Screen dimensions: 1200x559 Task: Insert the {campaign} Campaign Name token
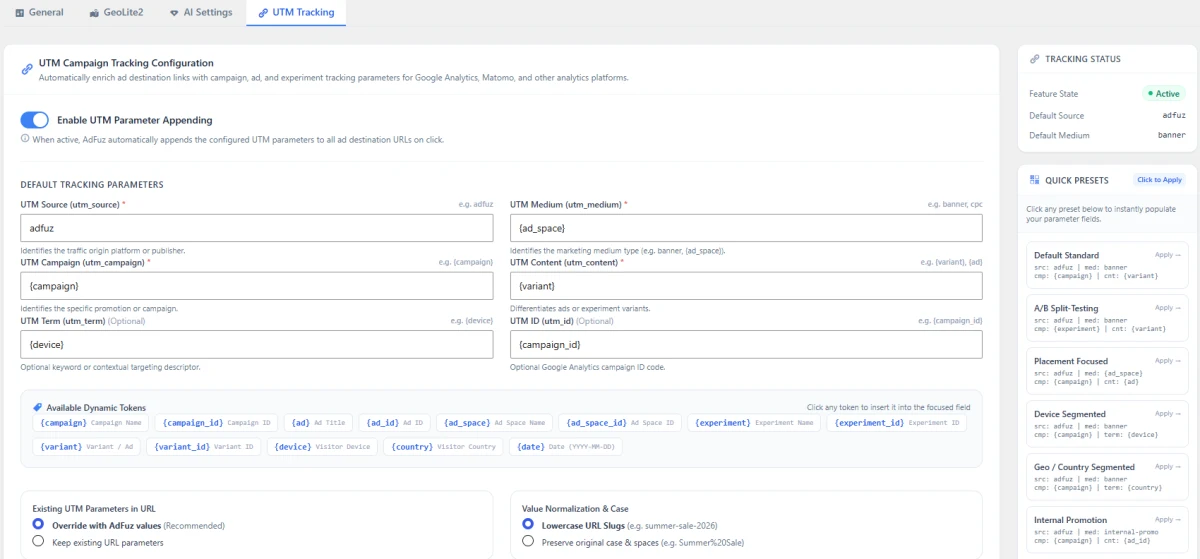click(90, 423)
